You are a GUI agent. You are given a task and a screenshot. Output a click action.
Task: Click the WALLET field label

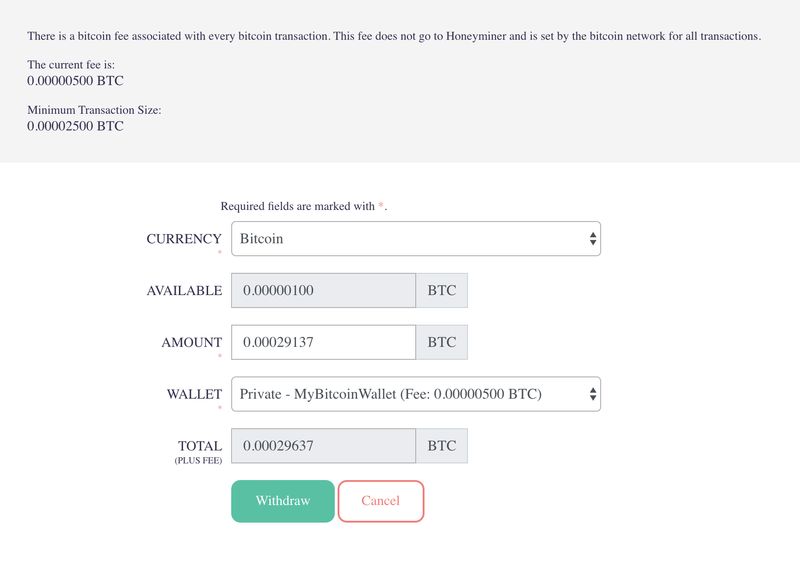click(x=194, y=394)
